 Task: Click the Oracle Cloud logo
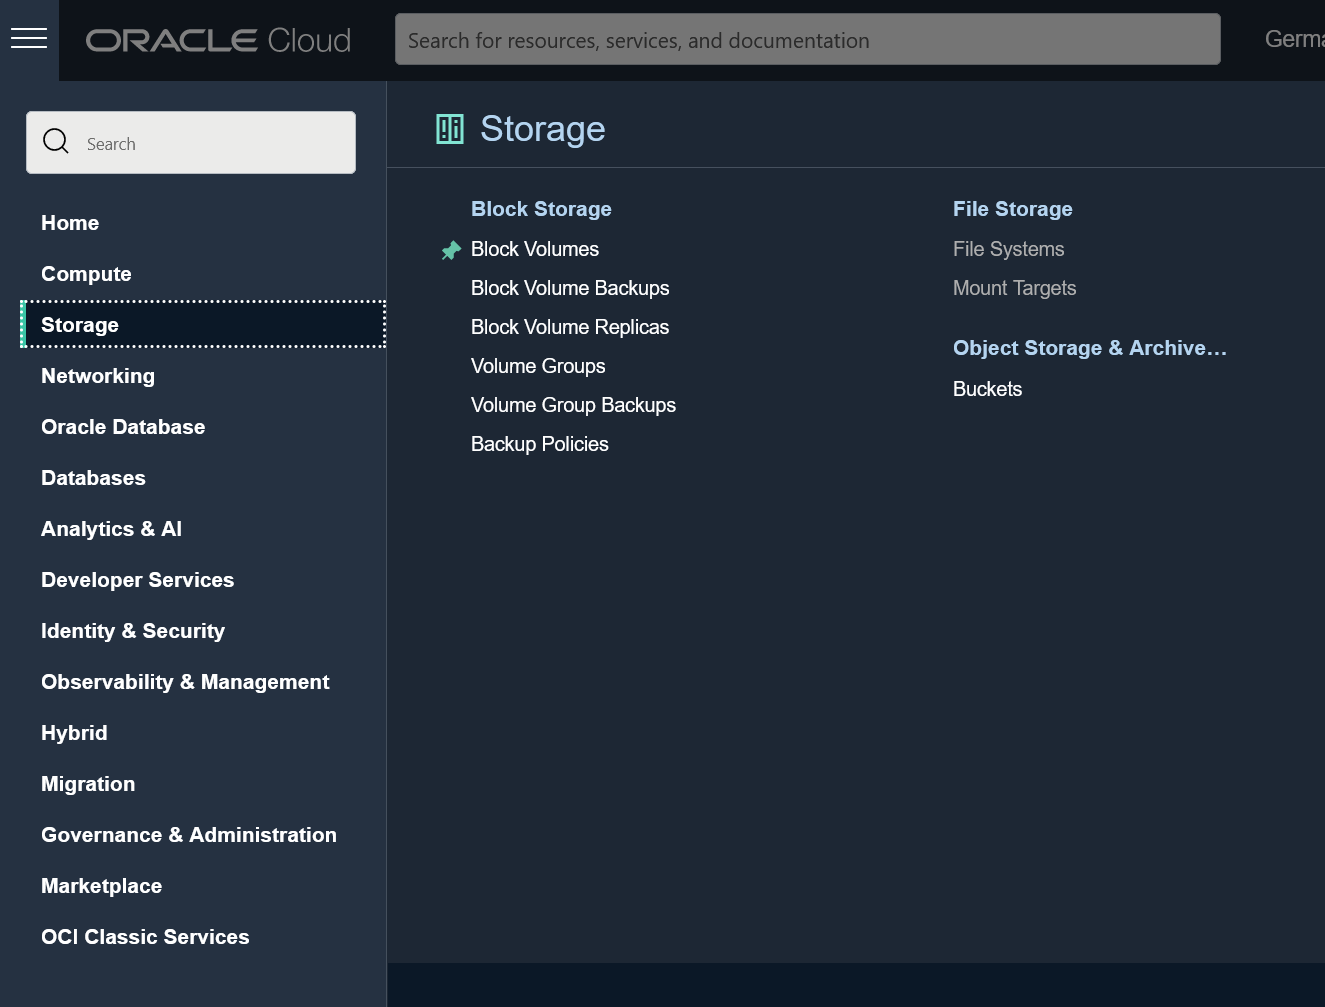coord(217,40)
